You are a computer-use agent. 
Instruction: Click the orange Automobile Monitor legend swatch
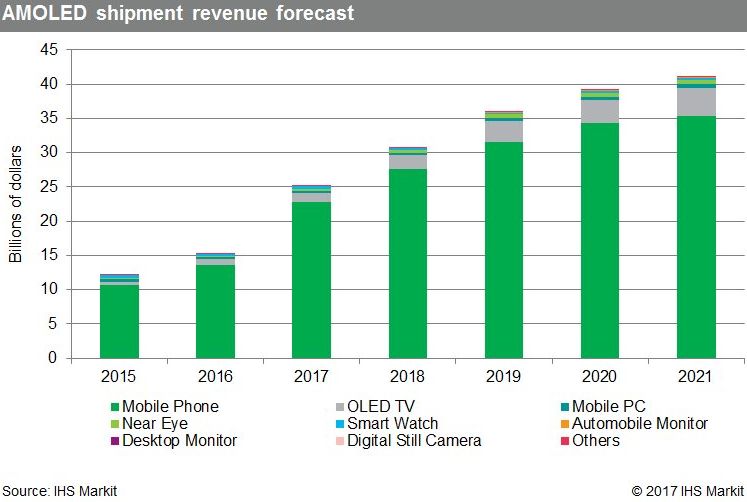pyautogui.click(x=566, y=425)
